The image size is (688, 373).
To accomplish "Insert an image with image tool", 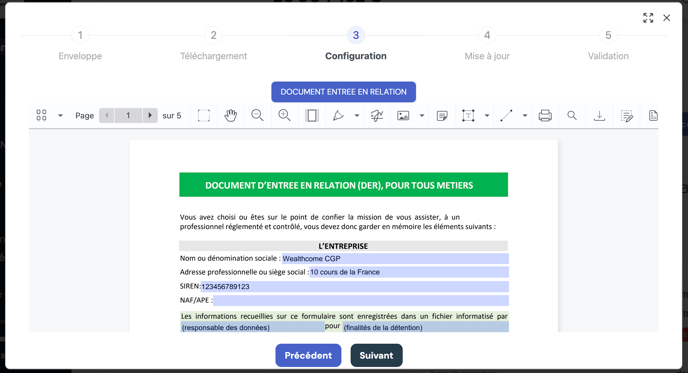I will (x=403, y=115).
